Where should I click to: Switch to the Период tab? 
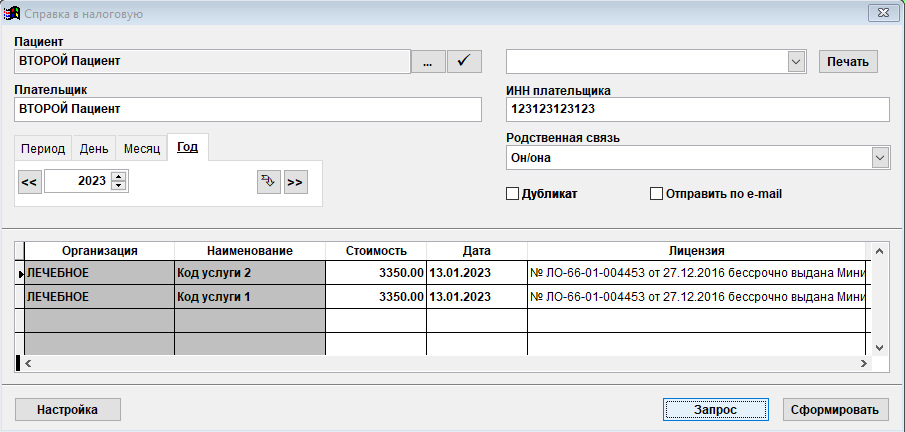43,148
